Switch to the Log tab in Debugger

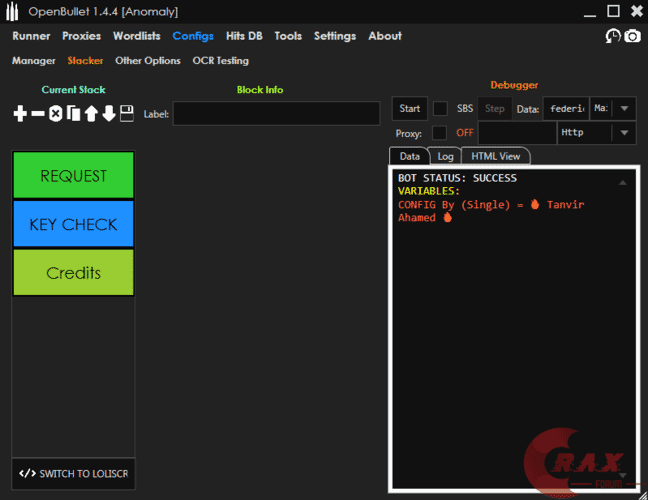click(x=445, y=156)
